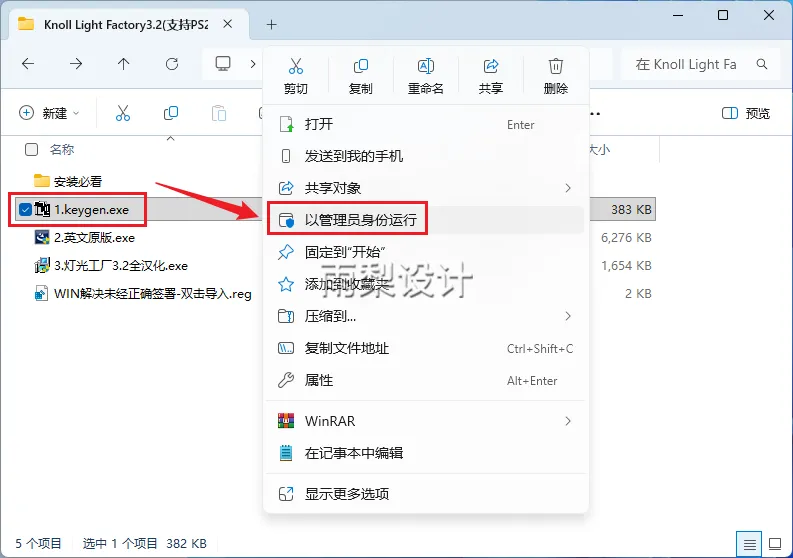Viewport: 793px width, 558px height.
Task: Go forward with the right arrow
Action: tap(76, 64)
